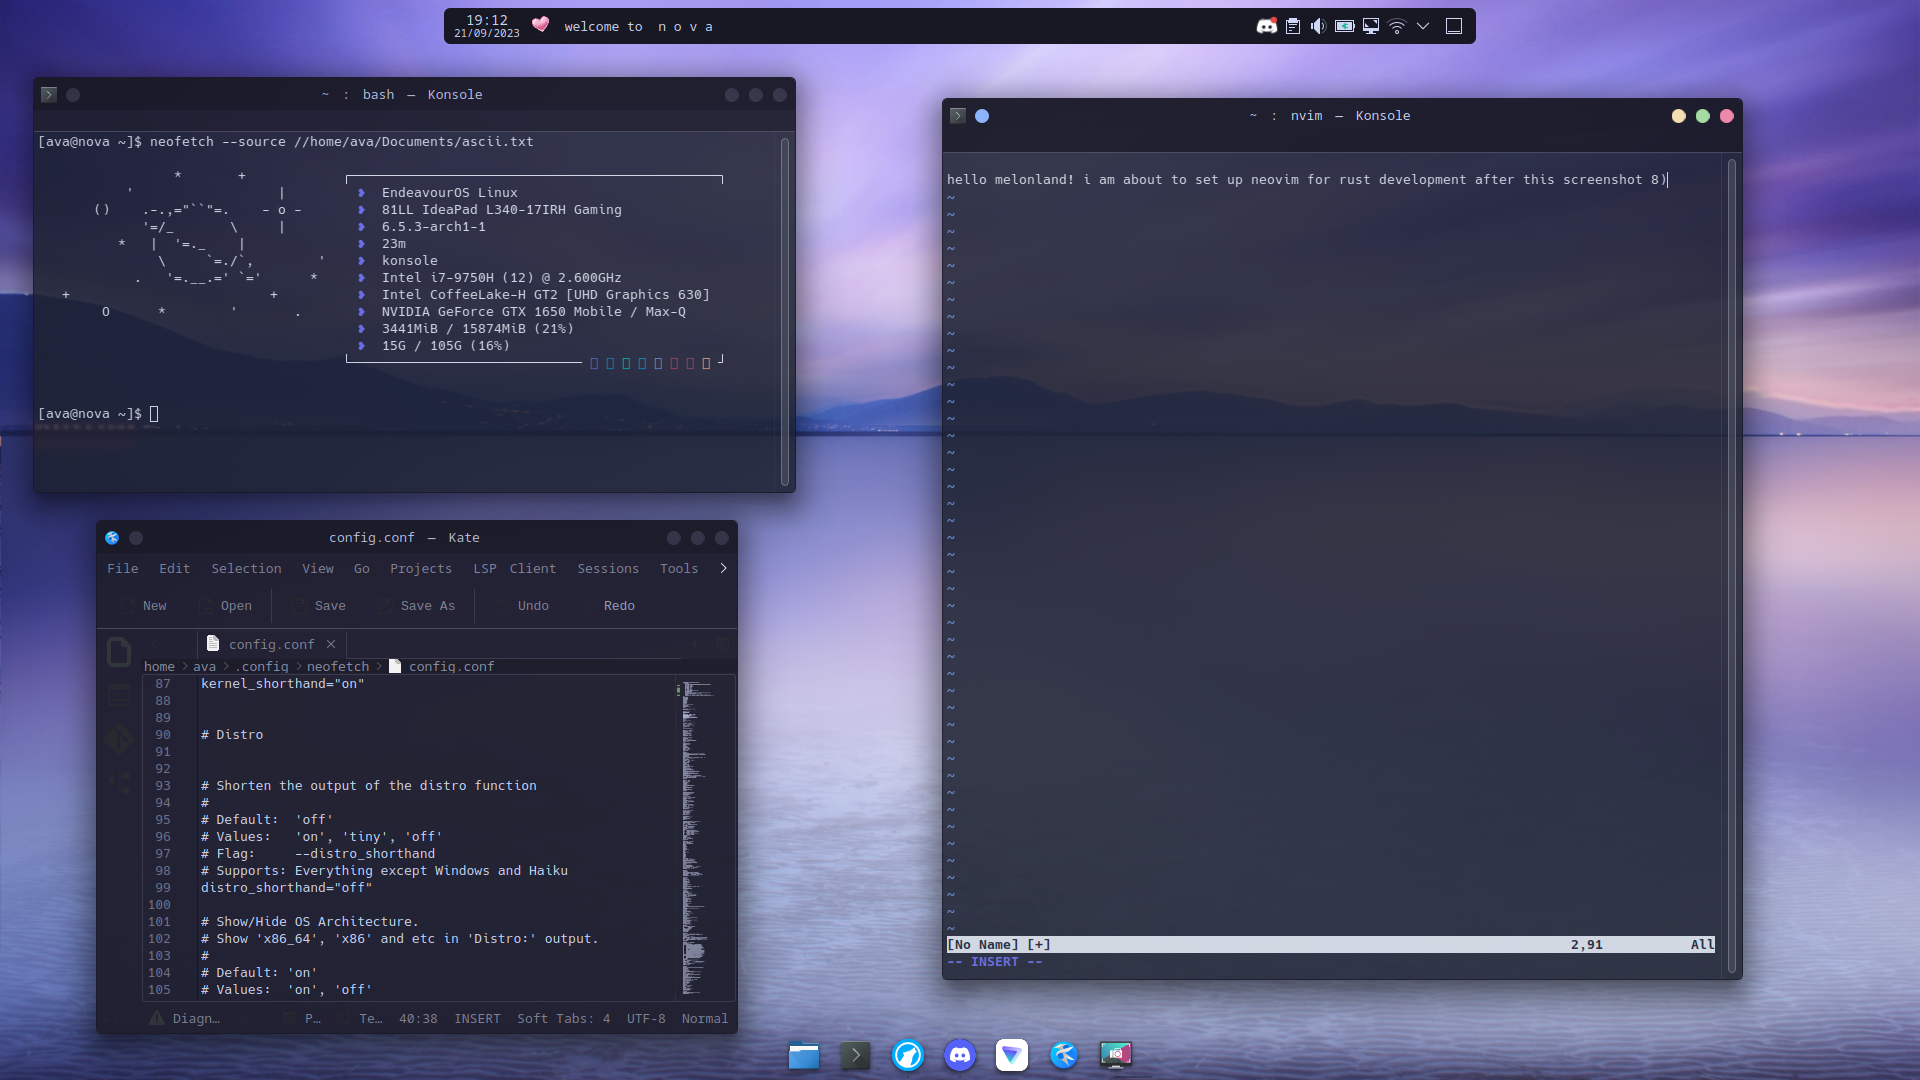Toggle the blue pin dot in the nvim window title bar
The height and width of the screenshot is (1080, 1920).
(982, 116)
